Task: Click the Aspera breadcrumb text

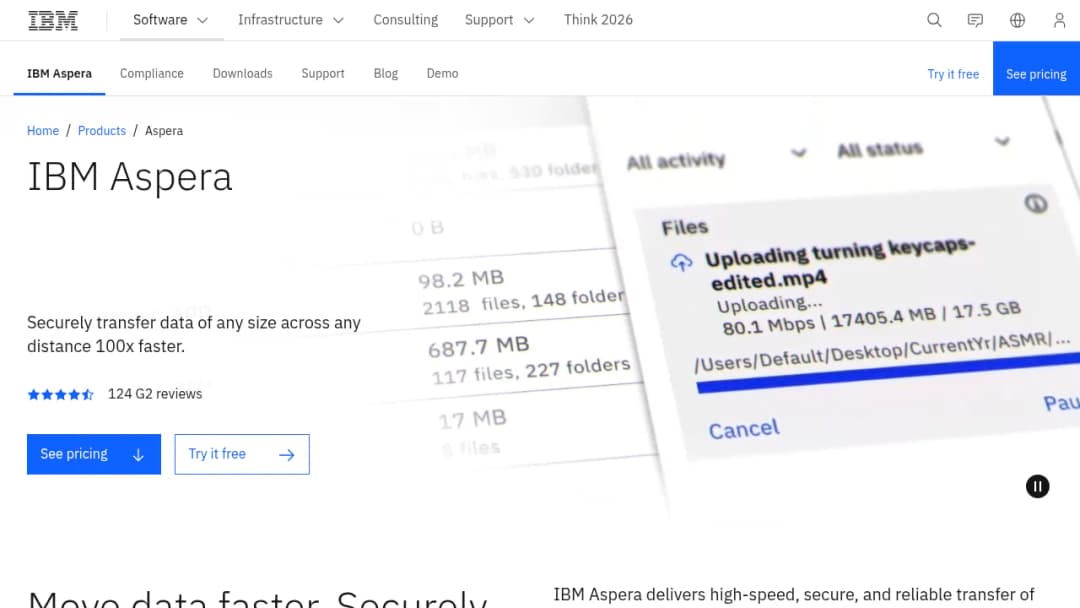Action: [164, 131]
